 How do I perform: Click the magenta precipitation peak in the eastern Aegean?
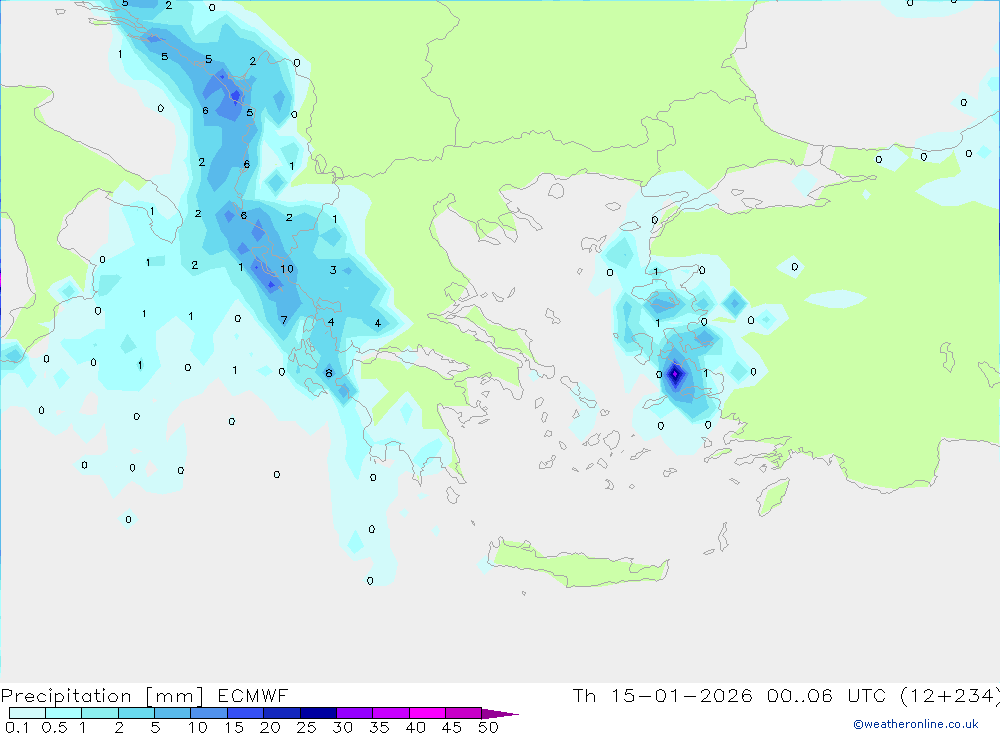pyautogui.click(x=675, y=374)
